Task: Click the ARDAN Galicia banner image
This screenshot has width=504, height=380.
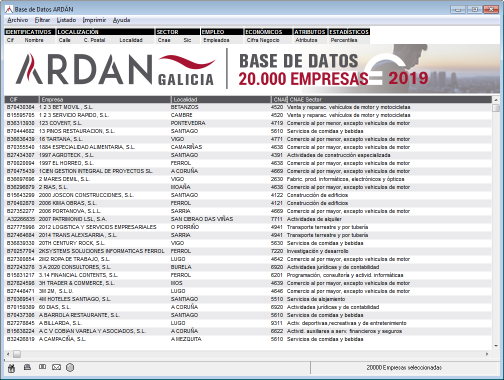Action: click(x=252, y=69)
